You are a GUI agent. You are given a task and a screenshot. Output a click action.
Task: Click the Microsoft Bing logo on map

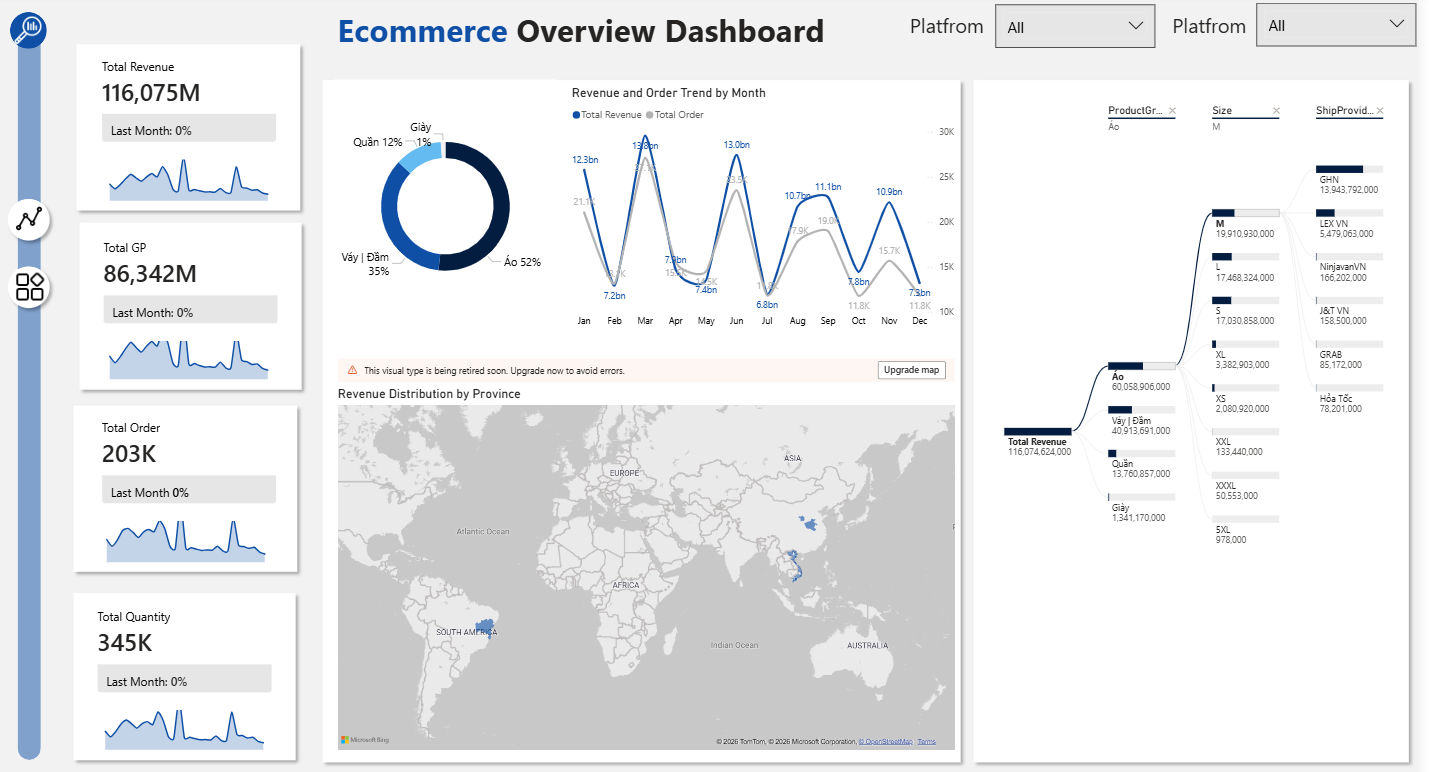point(363,740)
